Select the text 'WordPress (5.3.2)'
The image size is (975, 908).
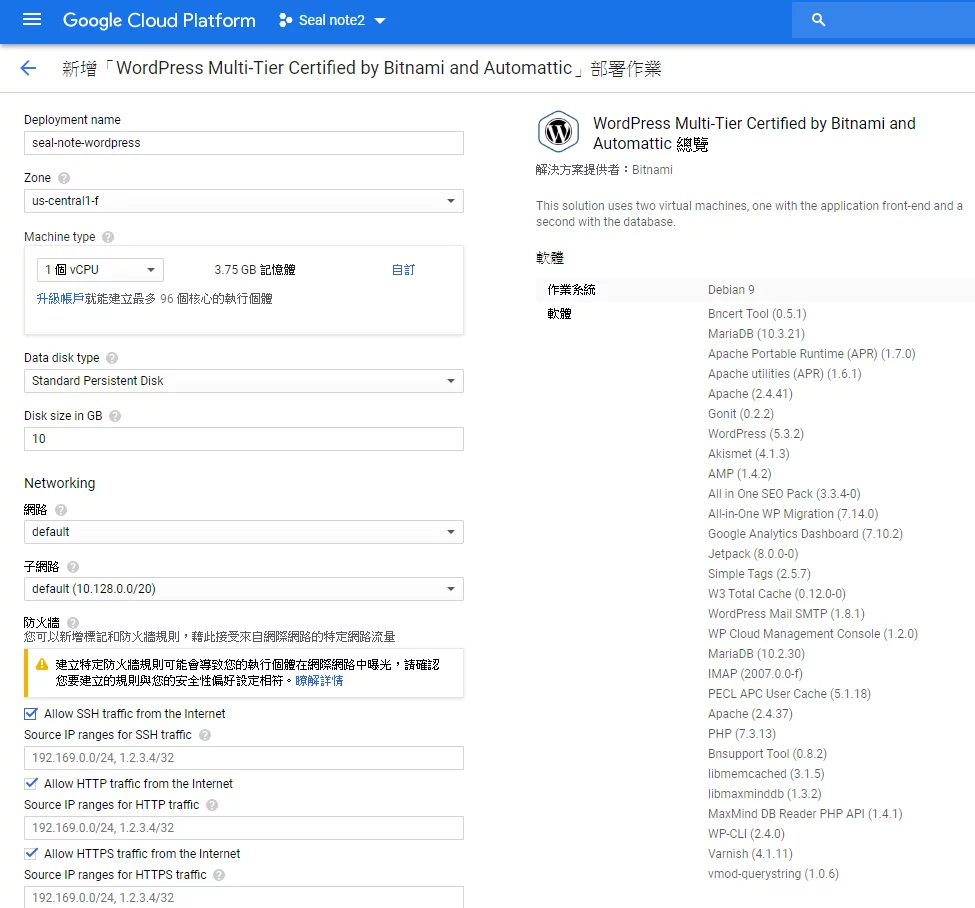[756, 434]
